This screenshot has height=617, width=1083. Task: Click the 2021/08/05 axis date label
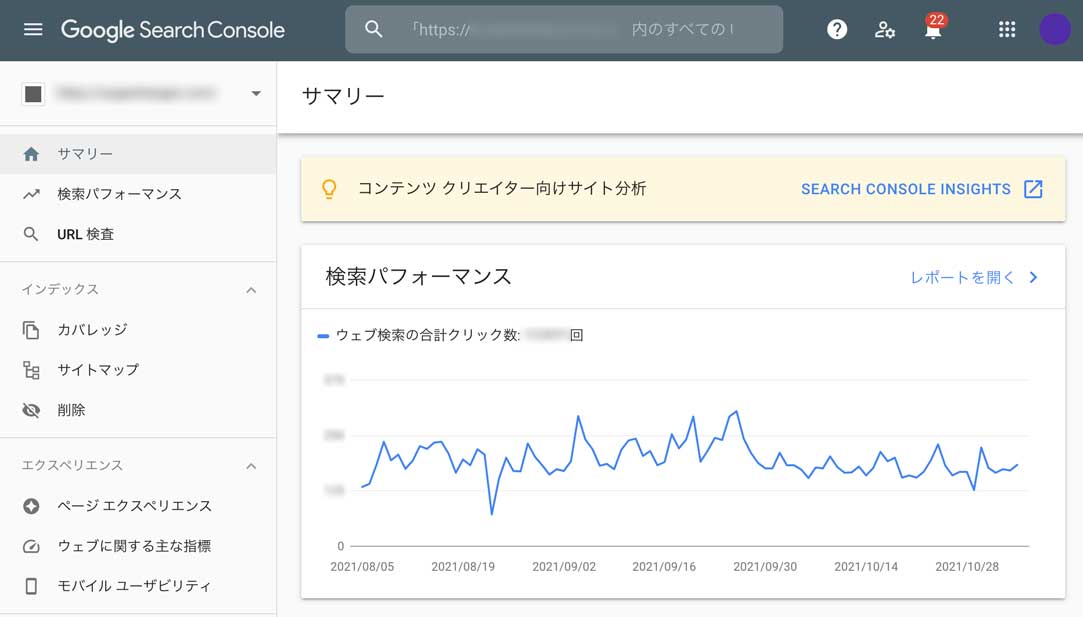362,567
